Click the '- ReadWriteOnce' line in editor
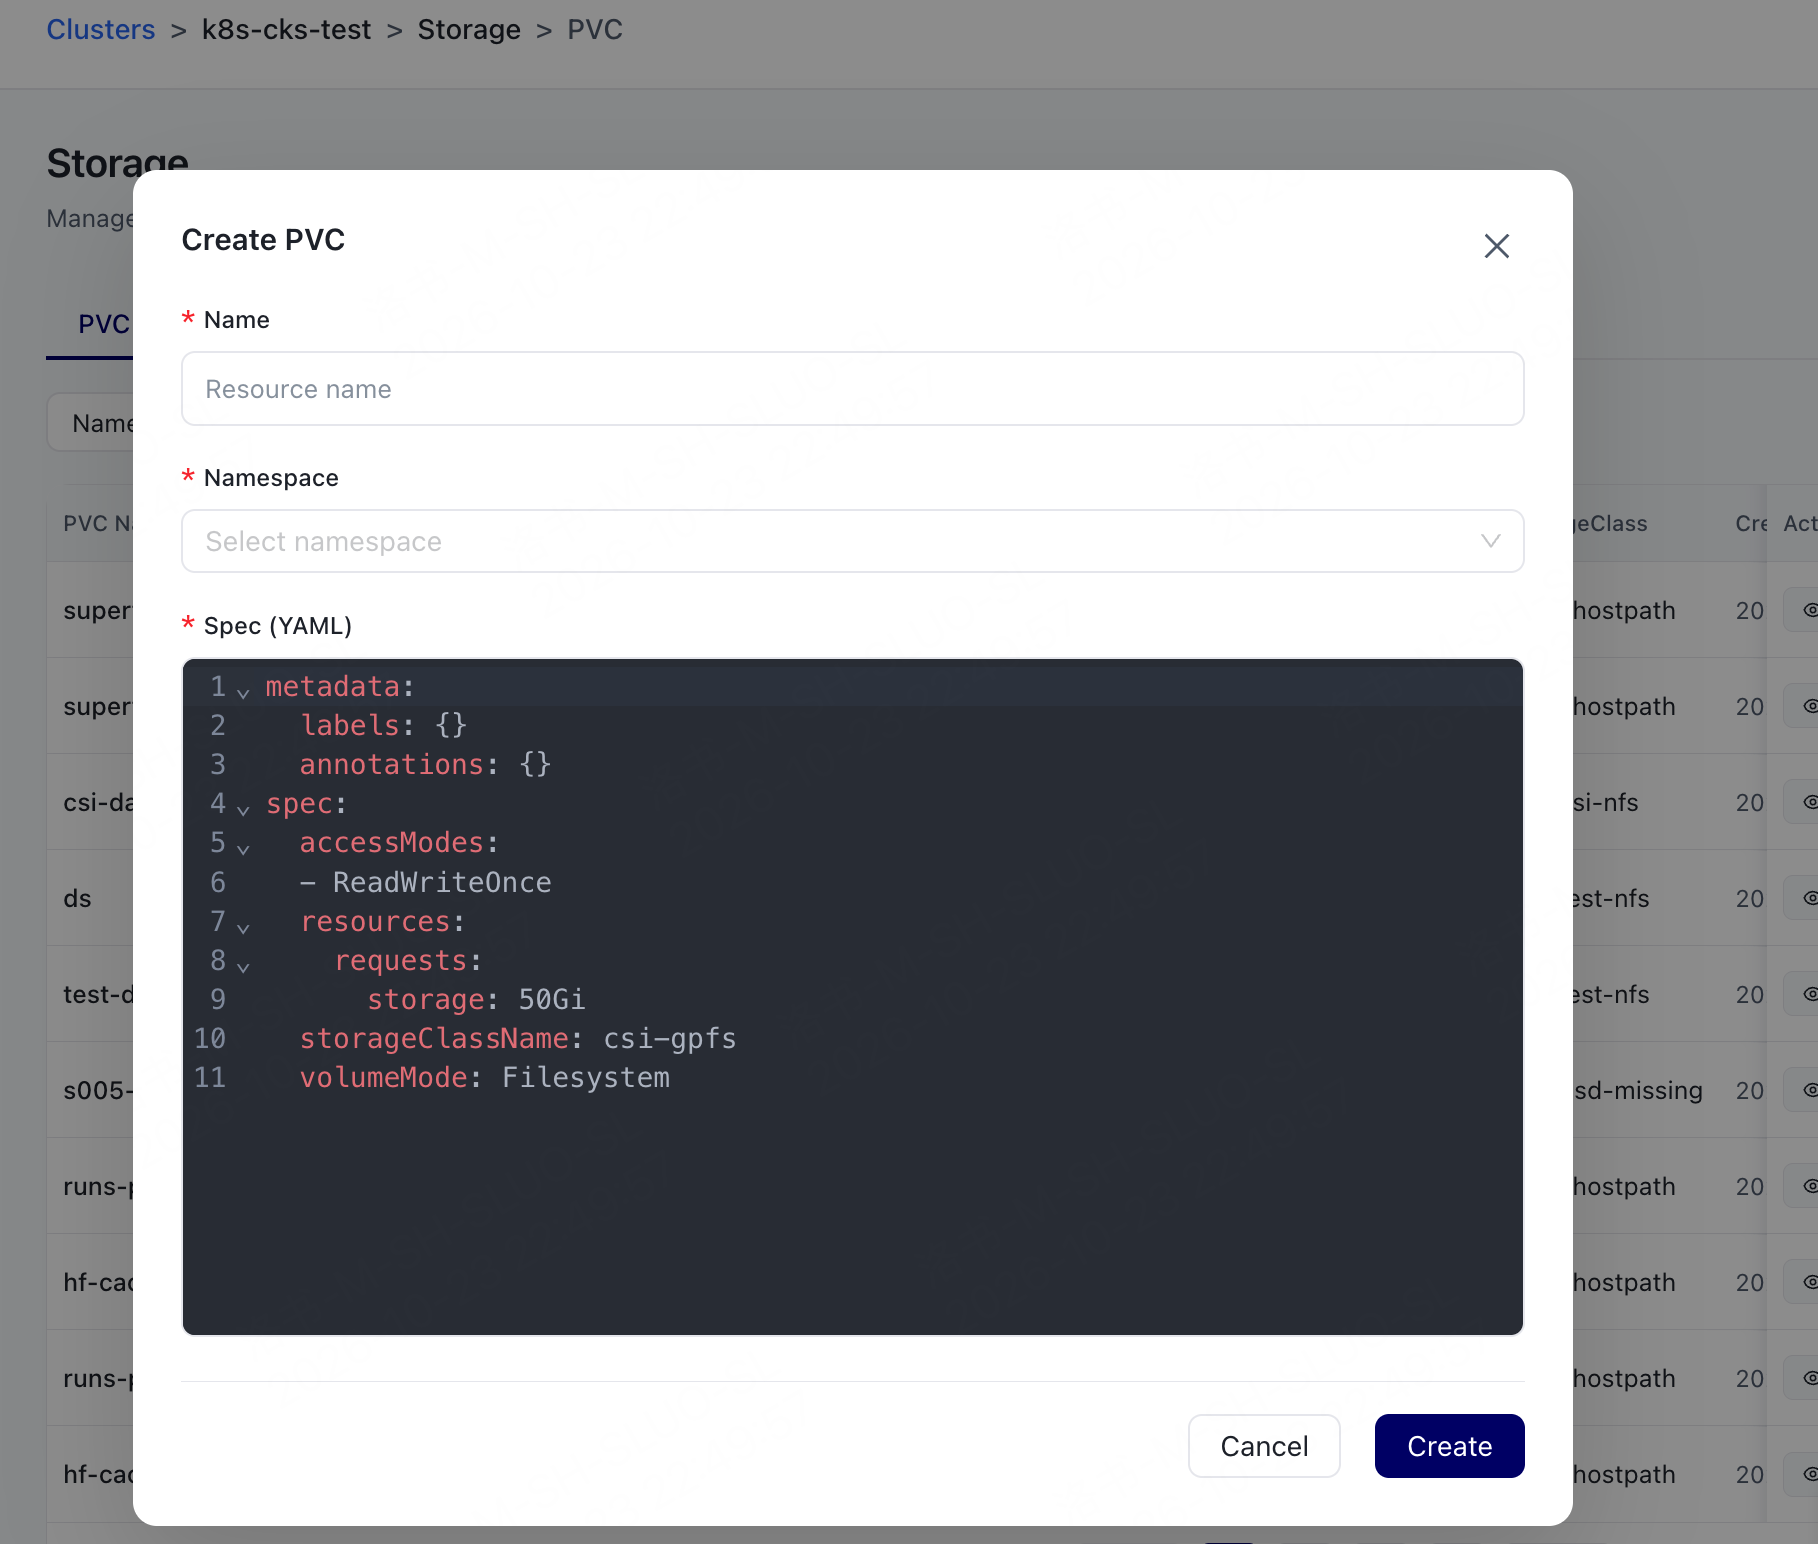This screenshot has width=1818, height=1544. pyautogui.click(x=426, y=882)
